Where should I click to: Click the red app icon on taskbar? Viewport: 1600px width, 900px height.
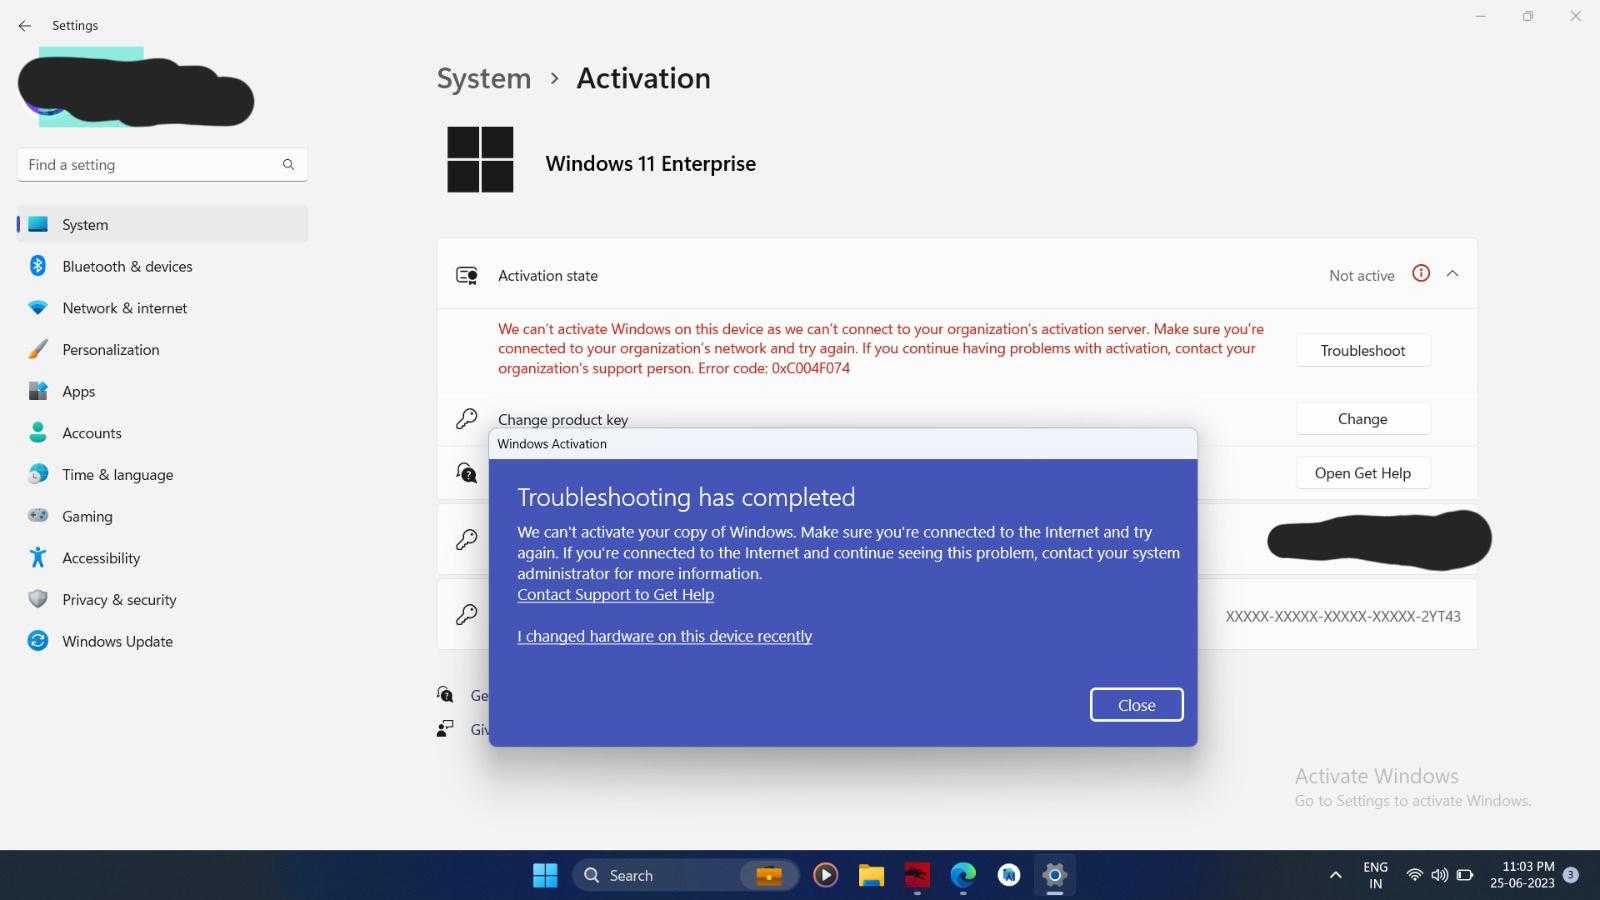(917, 876)
